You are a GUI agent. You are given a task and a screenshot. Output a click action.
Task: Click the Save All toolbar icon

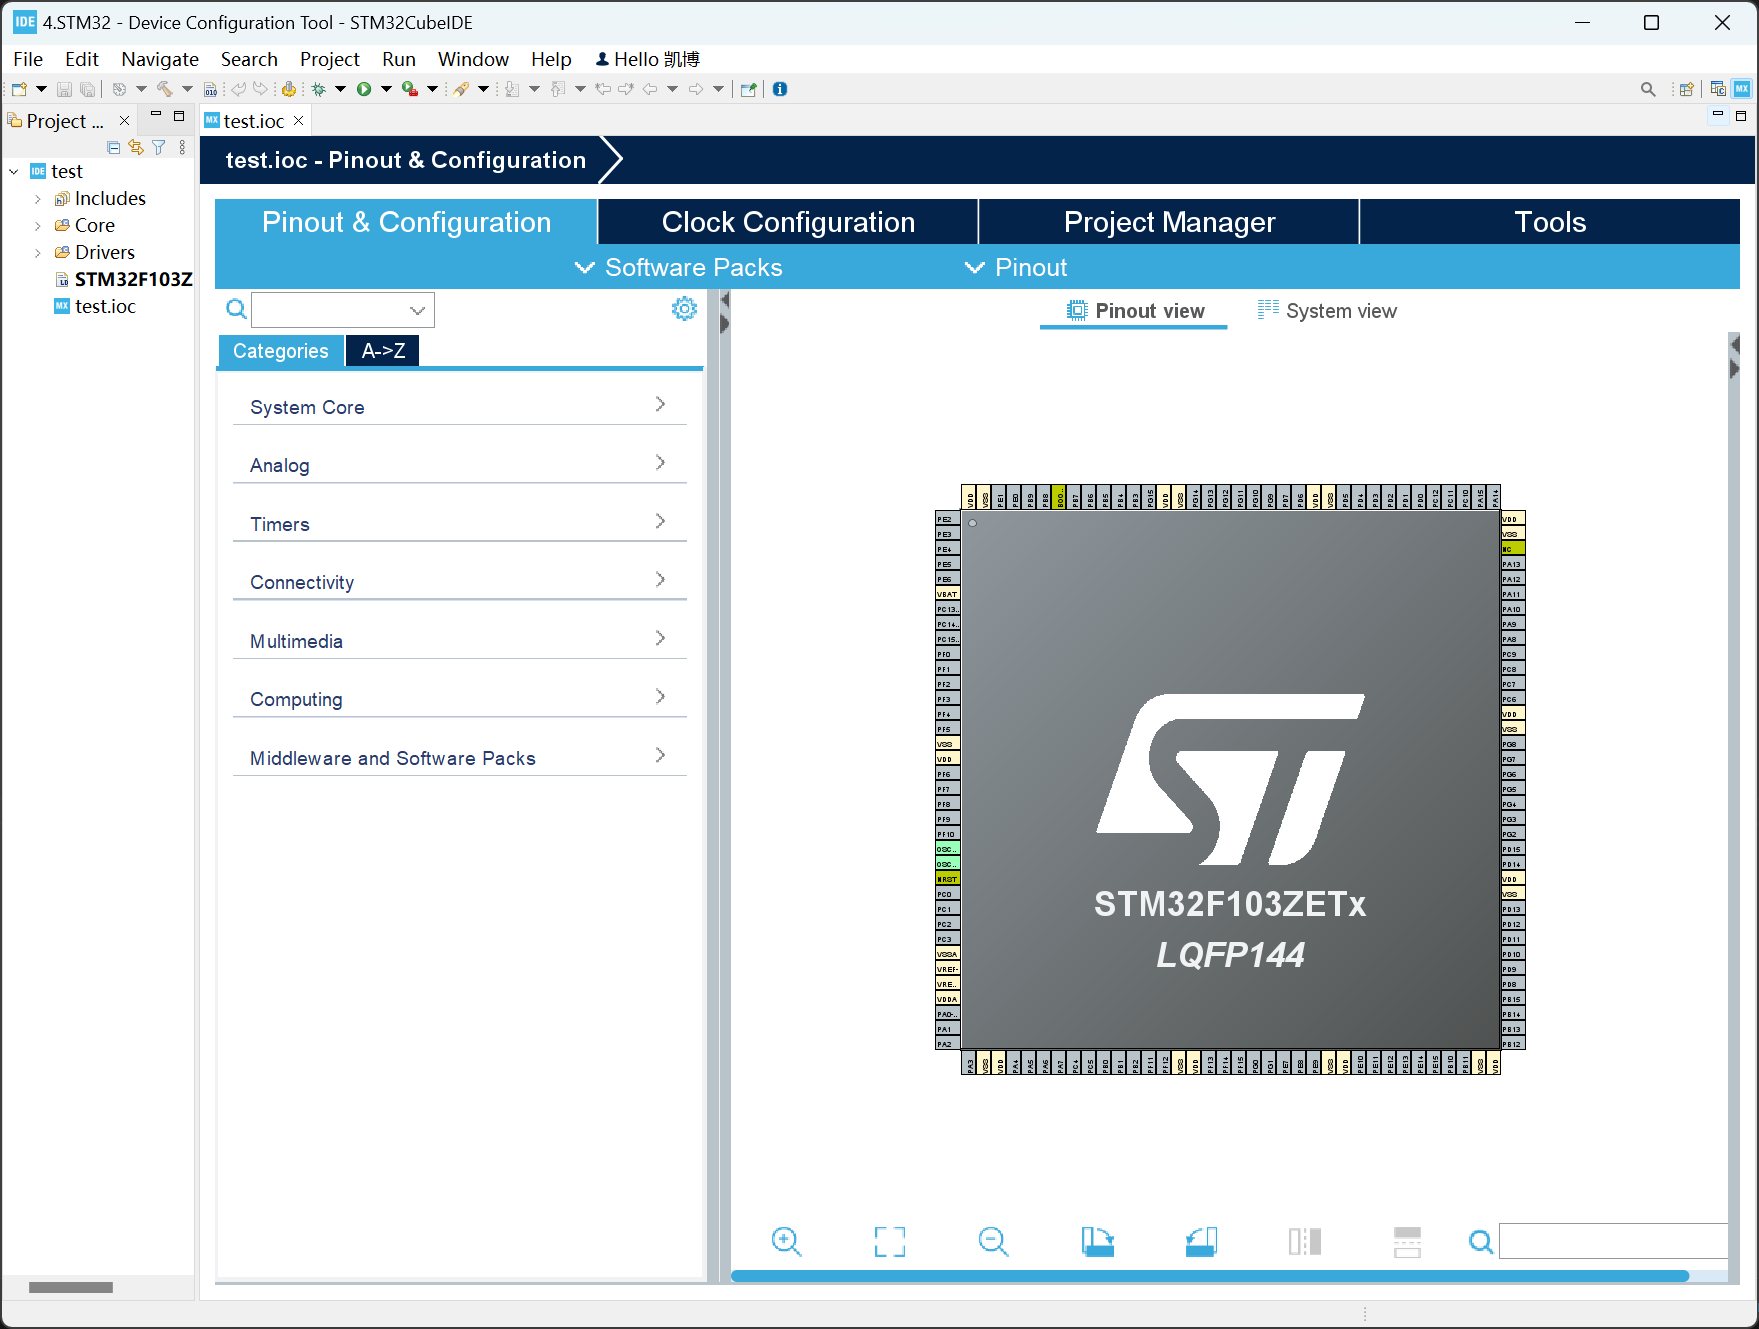tap(88, 89)
